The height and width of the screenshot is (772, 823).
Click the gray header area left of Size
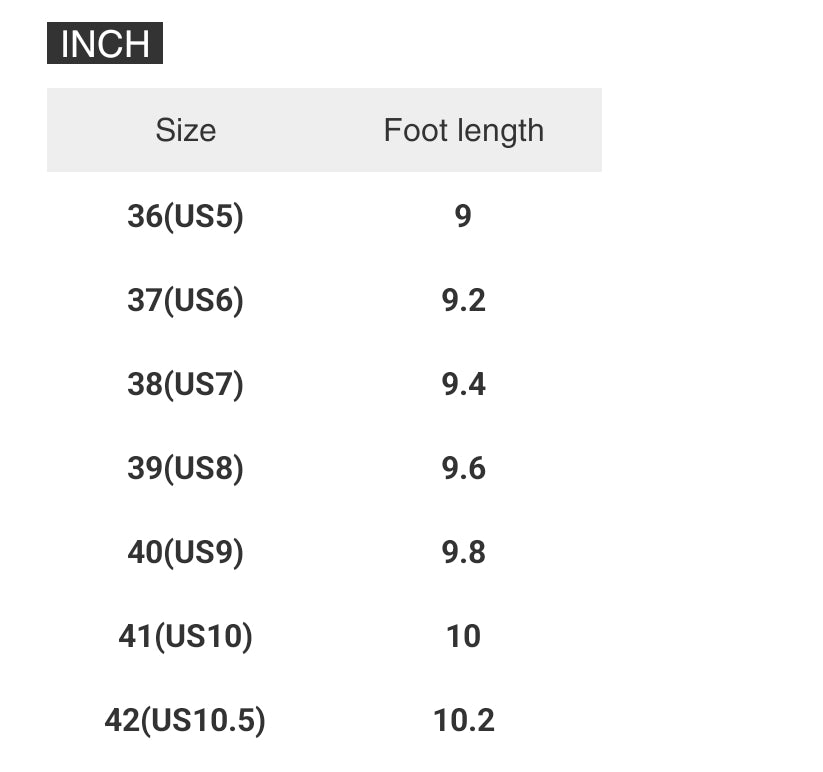click(x=90, y=130)
